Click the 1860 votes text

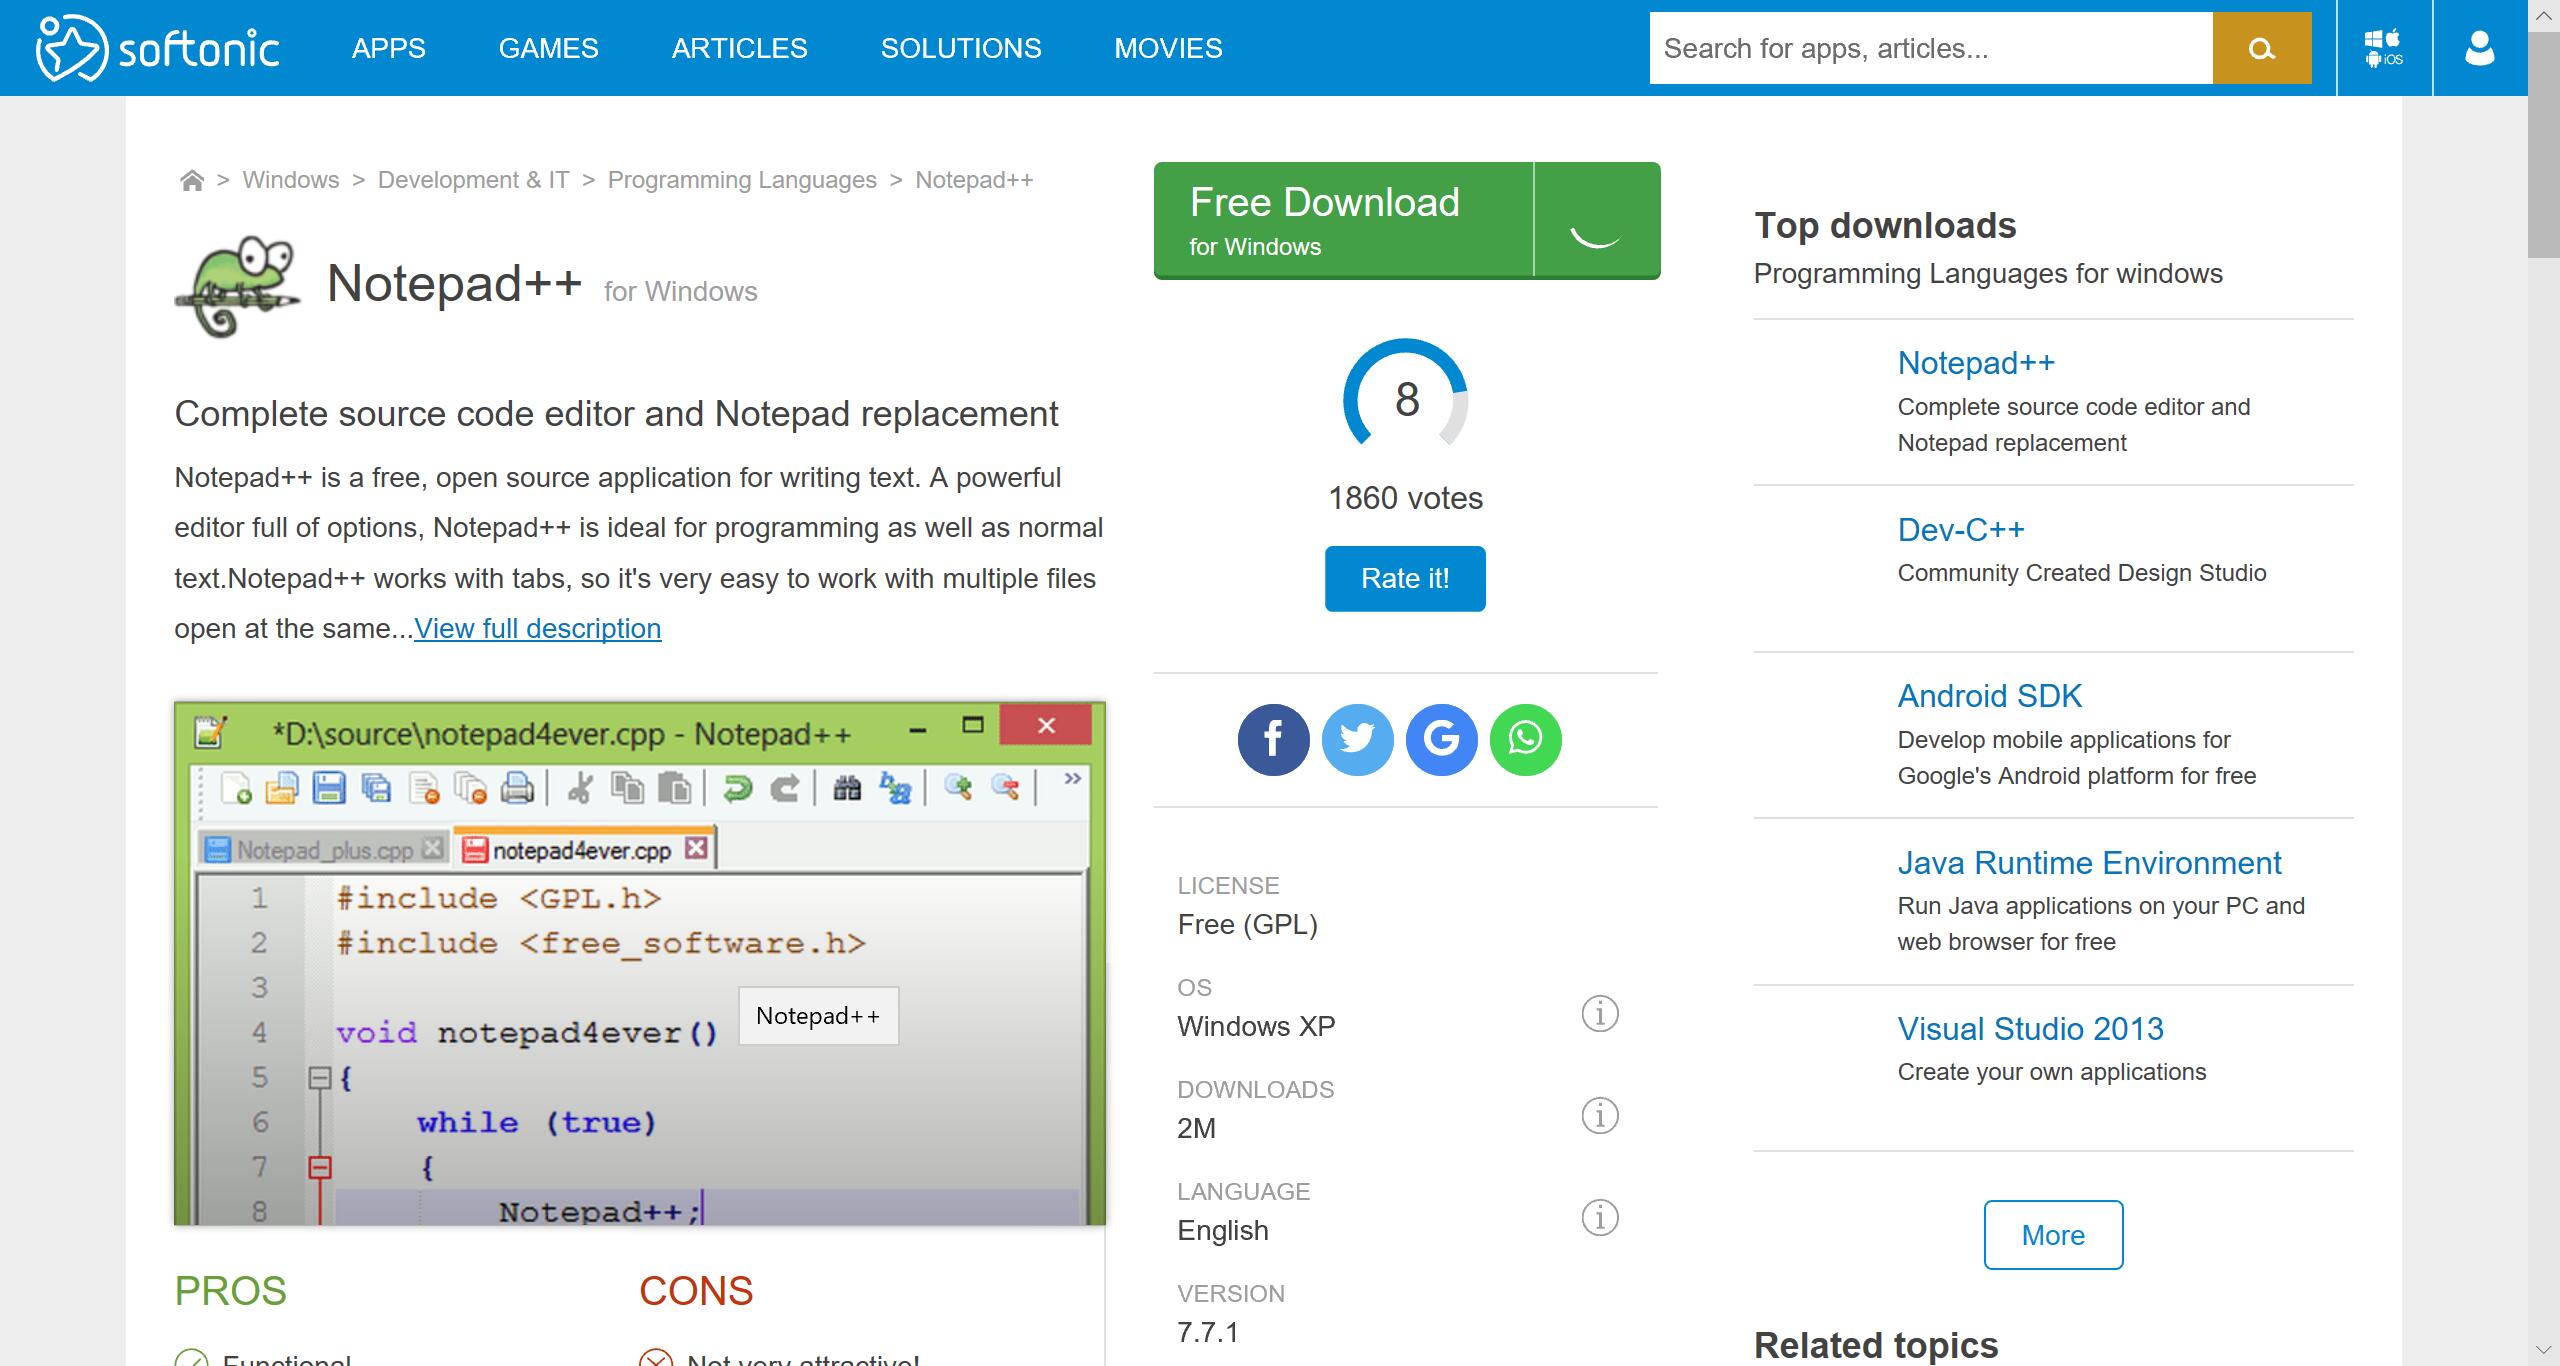pos(1405,498)
